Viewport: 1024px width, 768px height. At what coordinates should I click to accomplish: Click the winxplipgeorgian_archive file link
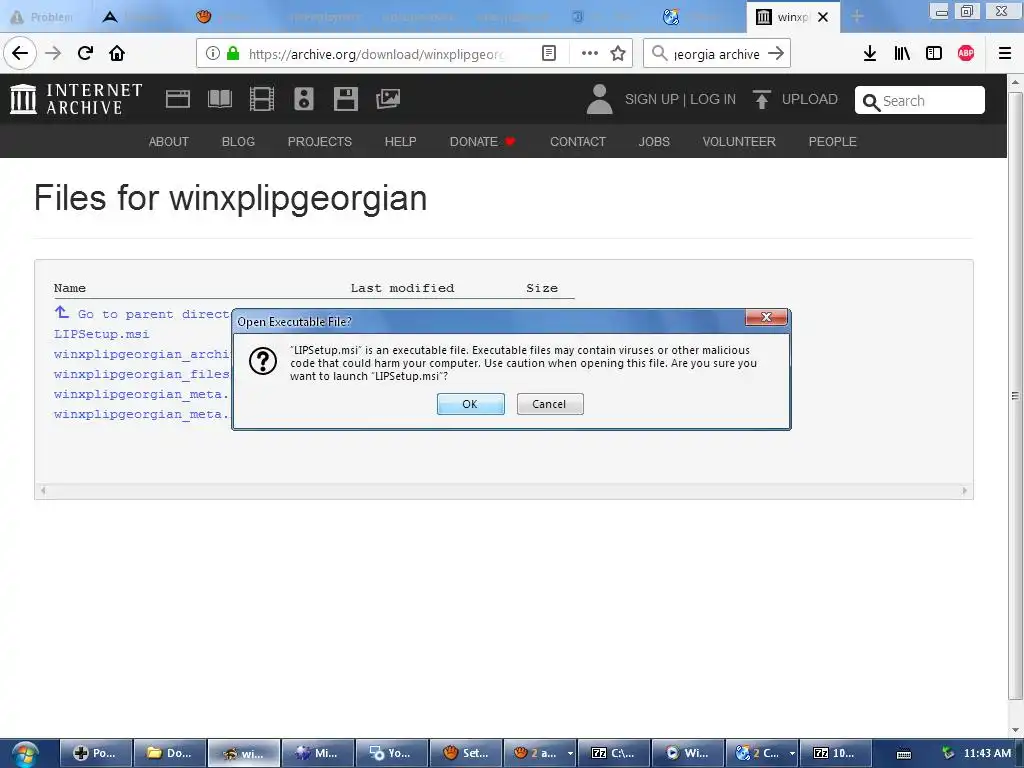(x=142, y=354)
